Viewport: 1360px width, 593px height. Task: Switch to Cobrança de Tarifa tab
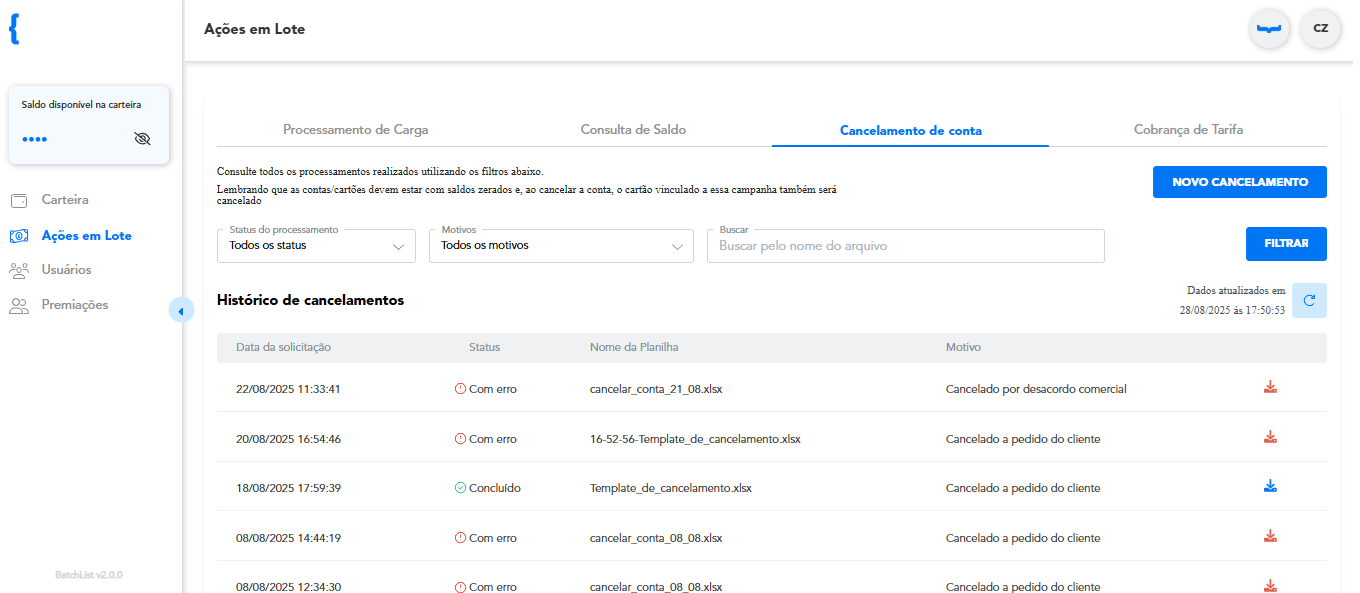1188,130
